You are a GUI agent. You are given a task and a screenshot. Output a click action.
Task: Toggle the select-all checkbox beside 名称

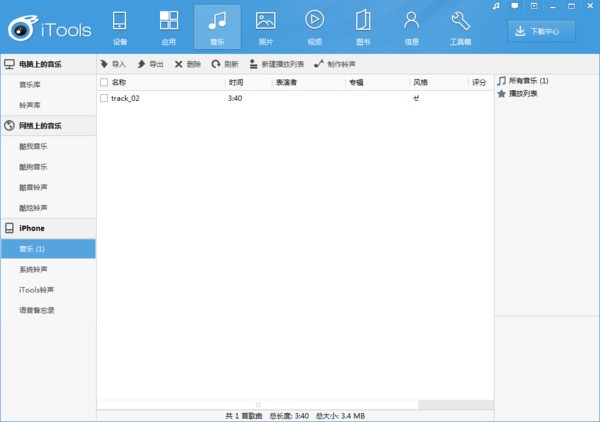(104, 82)
